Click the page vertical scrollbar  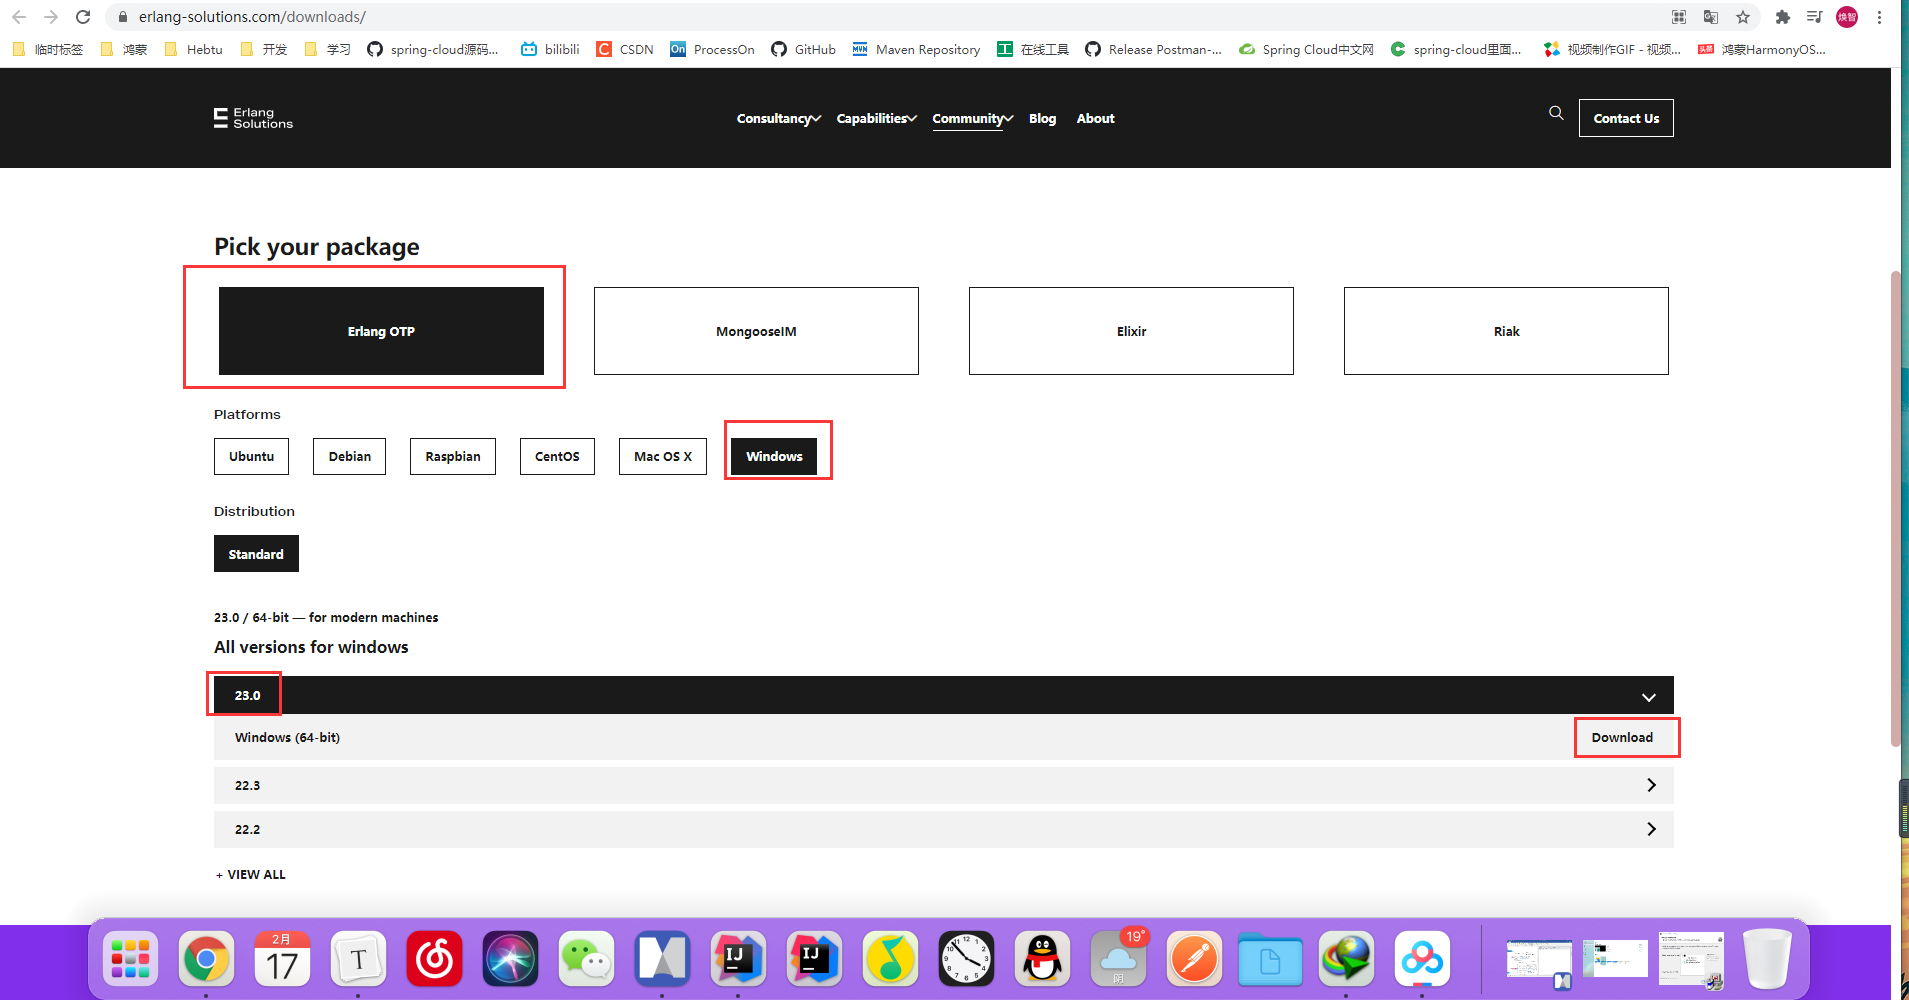pyautogui.click(x=1895, y=508)
